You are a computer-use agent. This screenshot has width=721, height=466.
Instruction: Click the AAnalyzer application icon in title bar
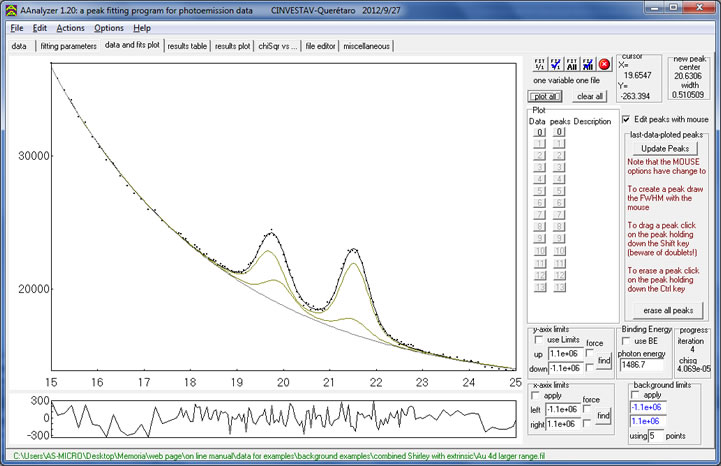point(9,9)
